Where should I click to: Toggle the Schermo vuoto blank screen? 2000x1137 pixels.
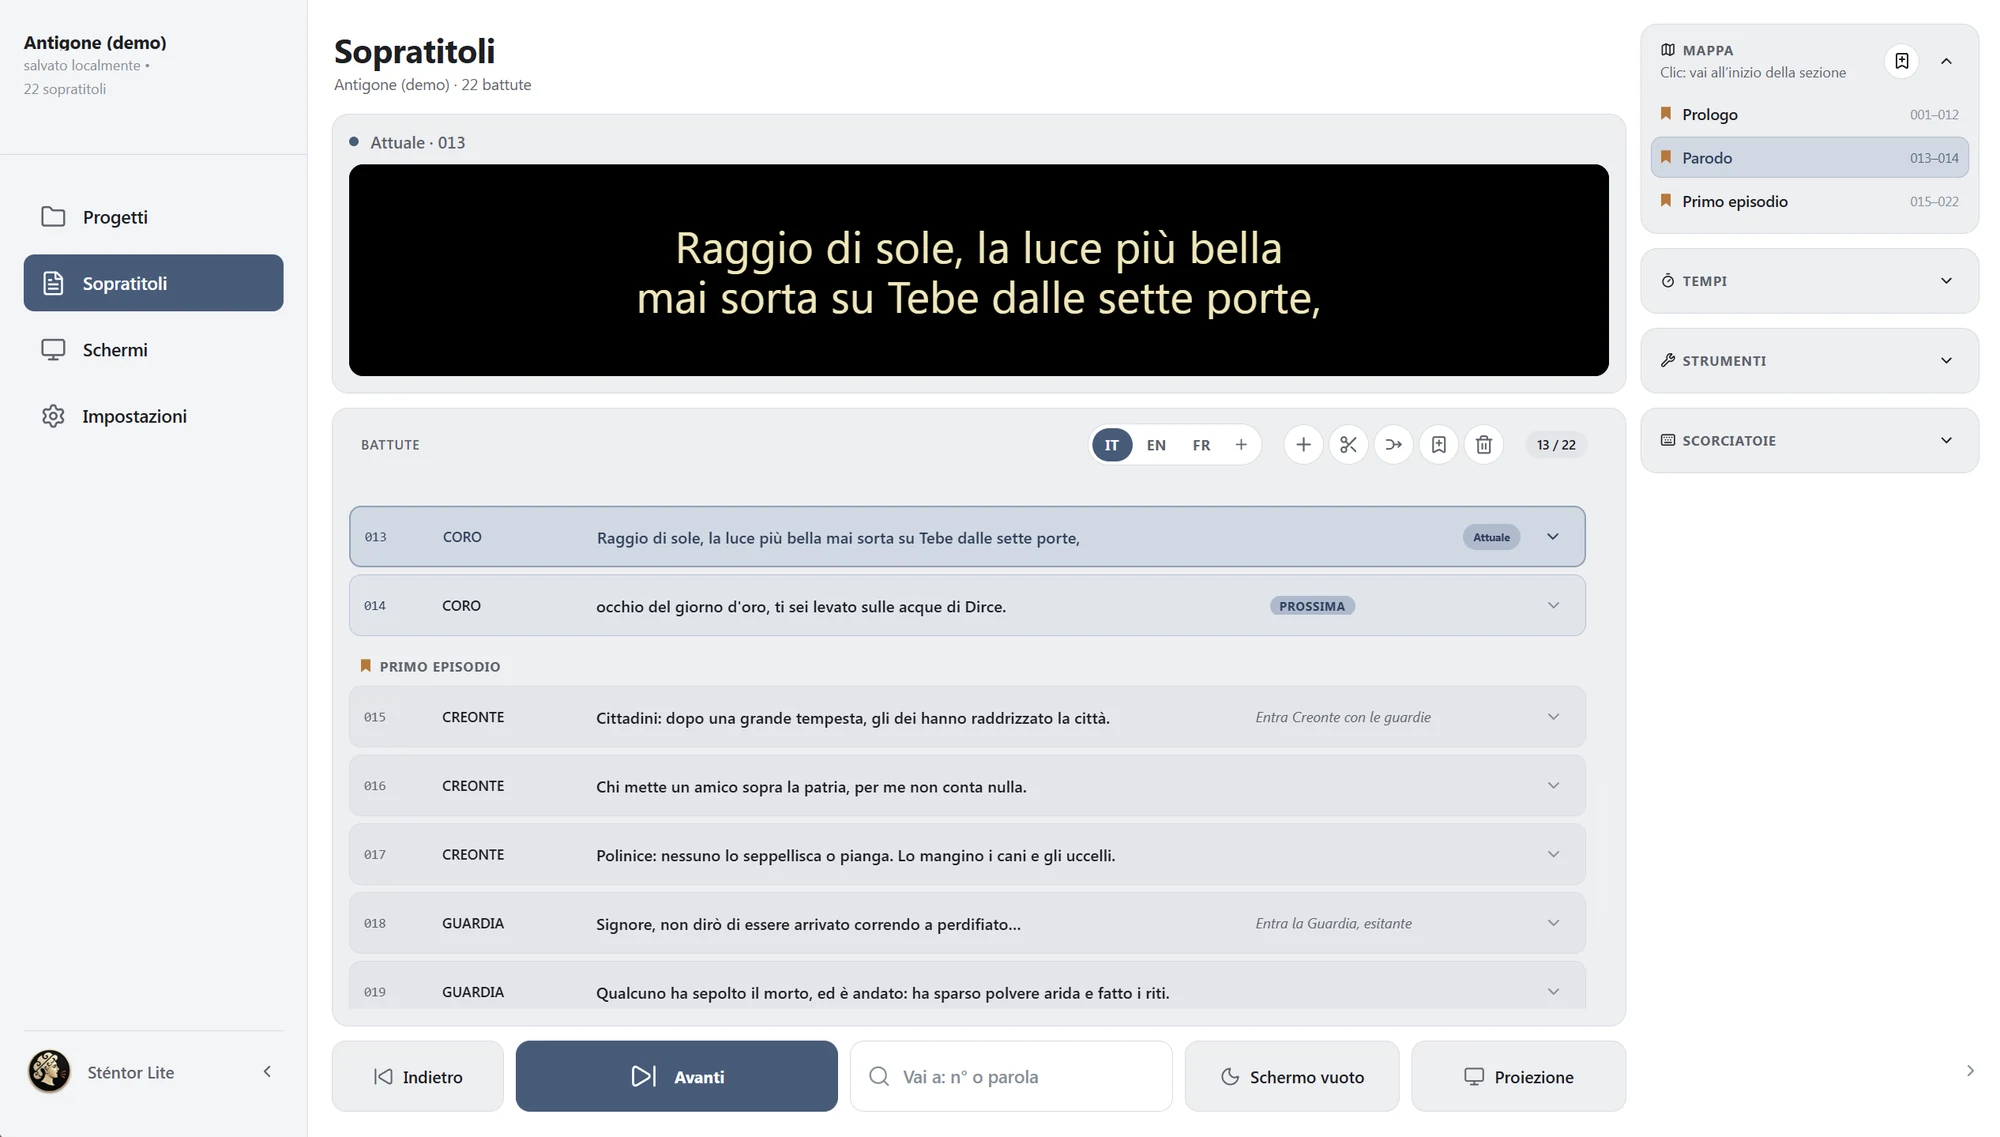[1292, 1077]
